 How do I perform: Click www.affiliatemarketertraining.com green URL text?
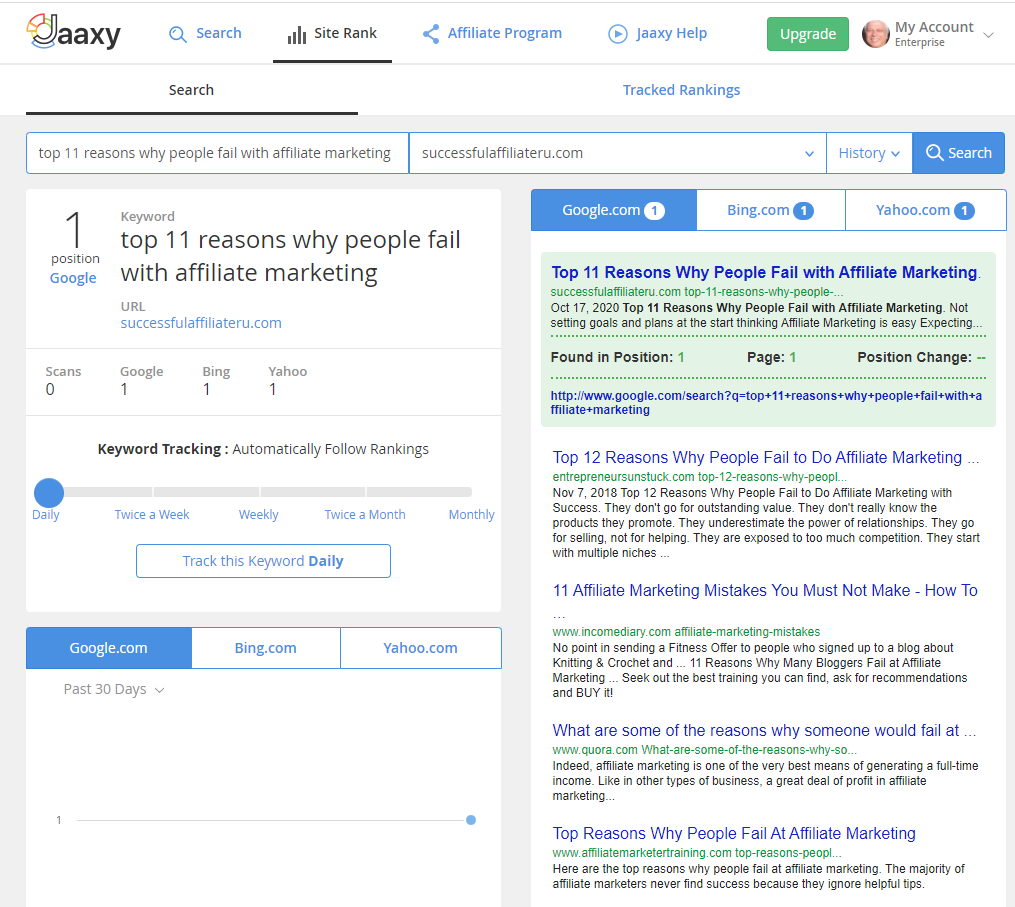coord(697,853)
